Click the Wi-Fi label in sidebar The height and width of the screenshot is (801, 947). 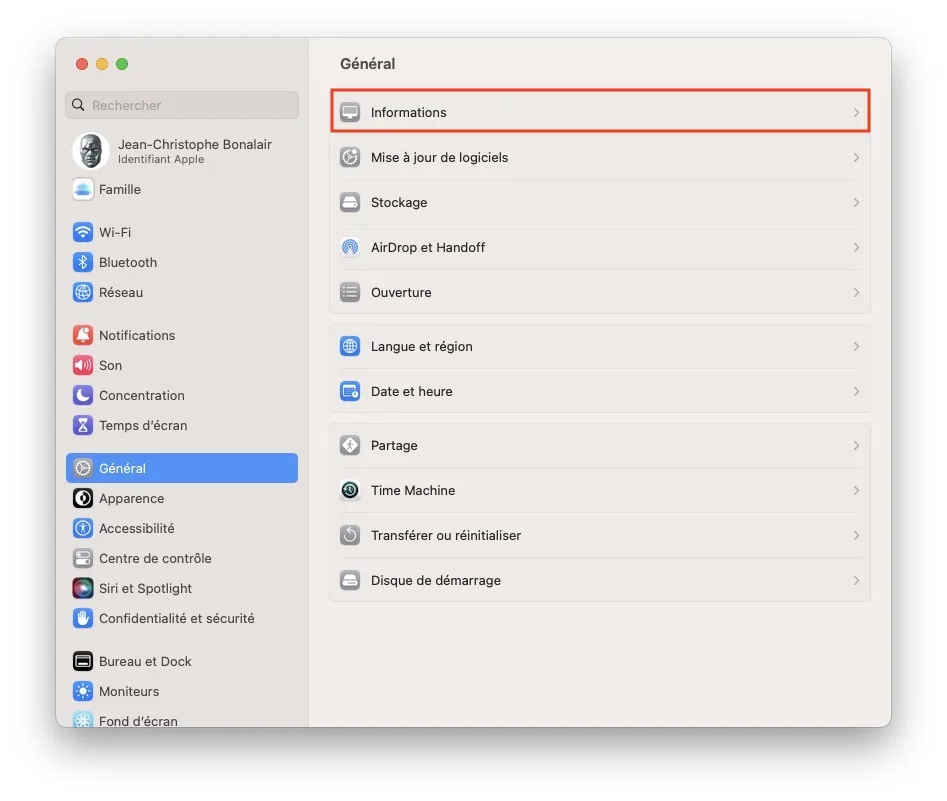115,232
